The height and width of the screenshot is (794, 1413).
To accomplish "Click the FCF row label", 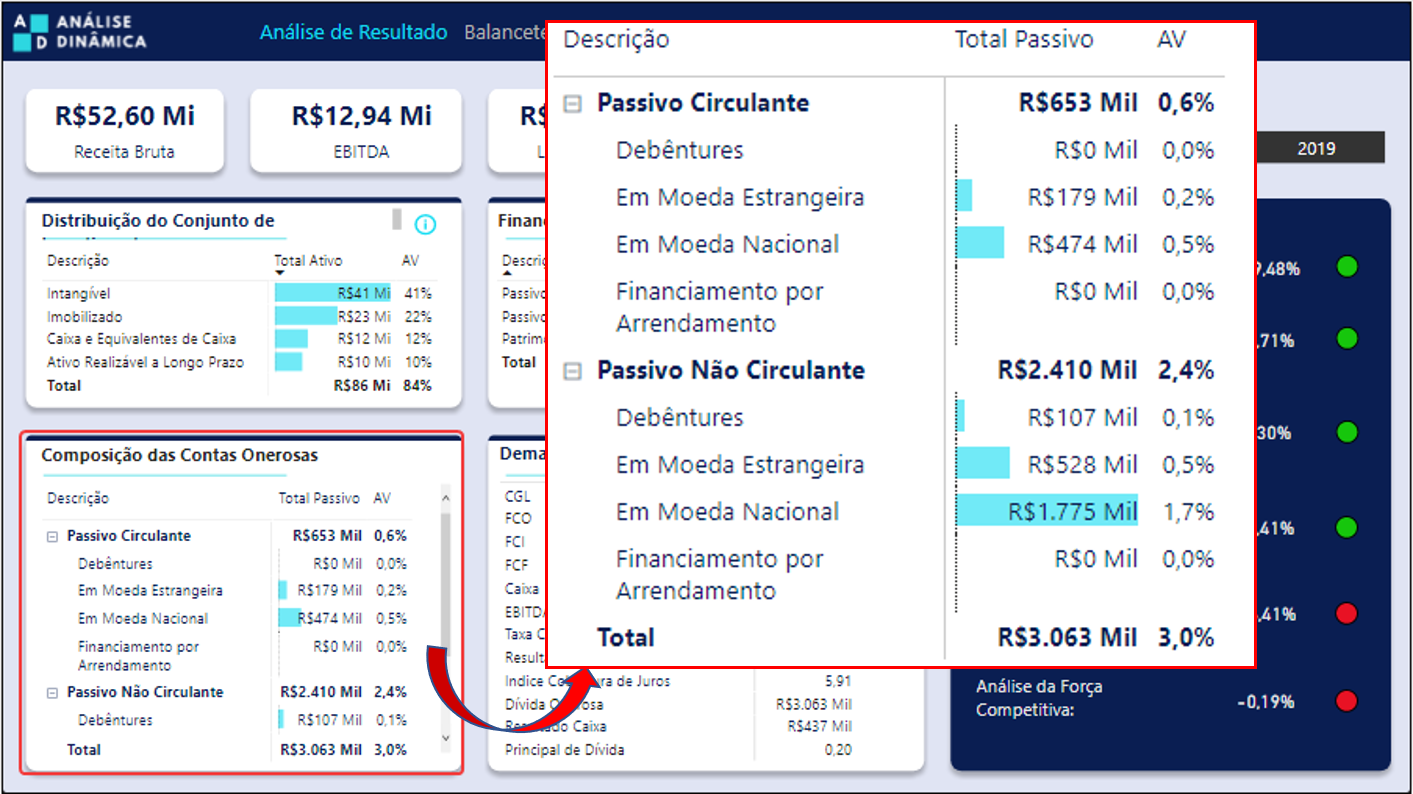I will [516, 565].
